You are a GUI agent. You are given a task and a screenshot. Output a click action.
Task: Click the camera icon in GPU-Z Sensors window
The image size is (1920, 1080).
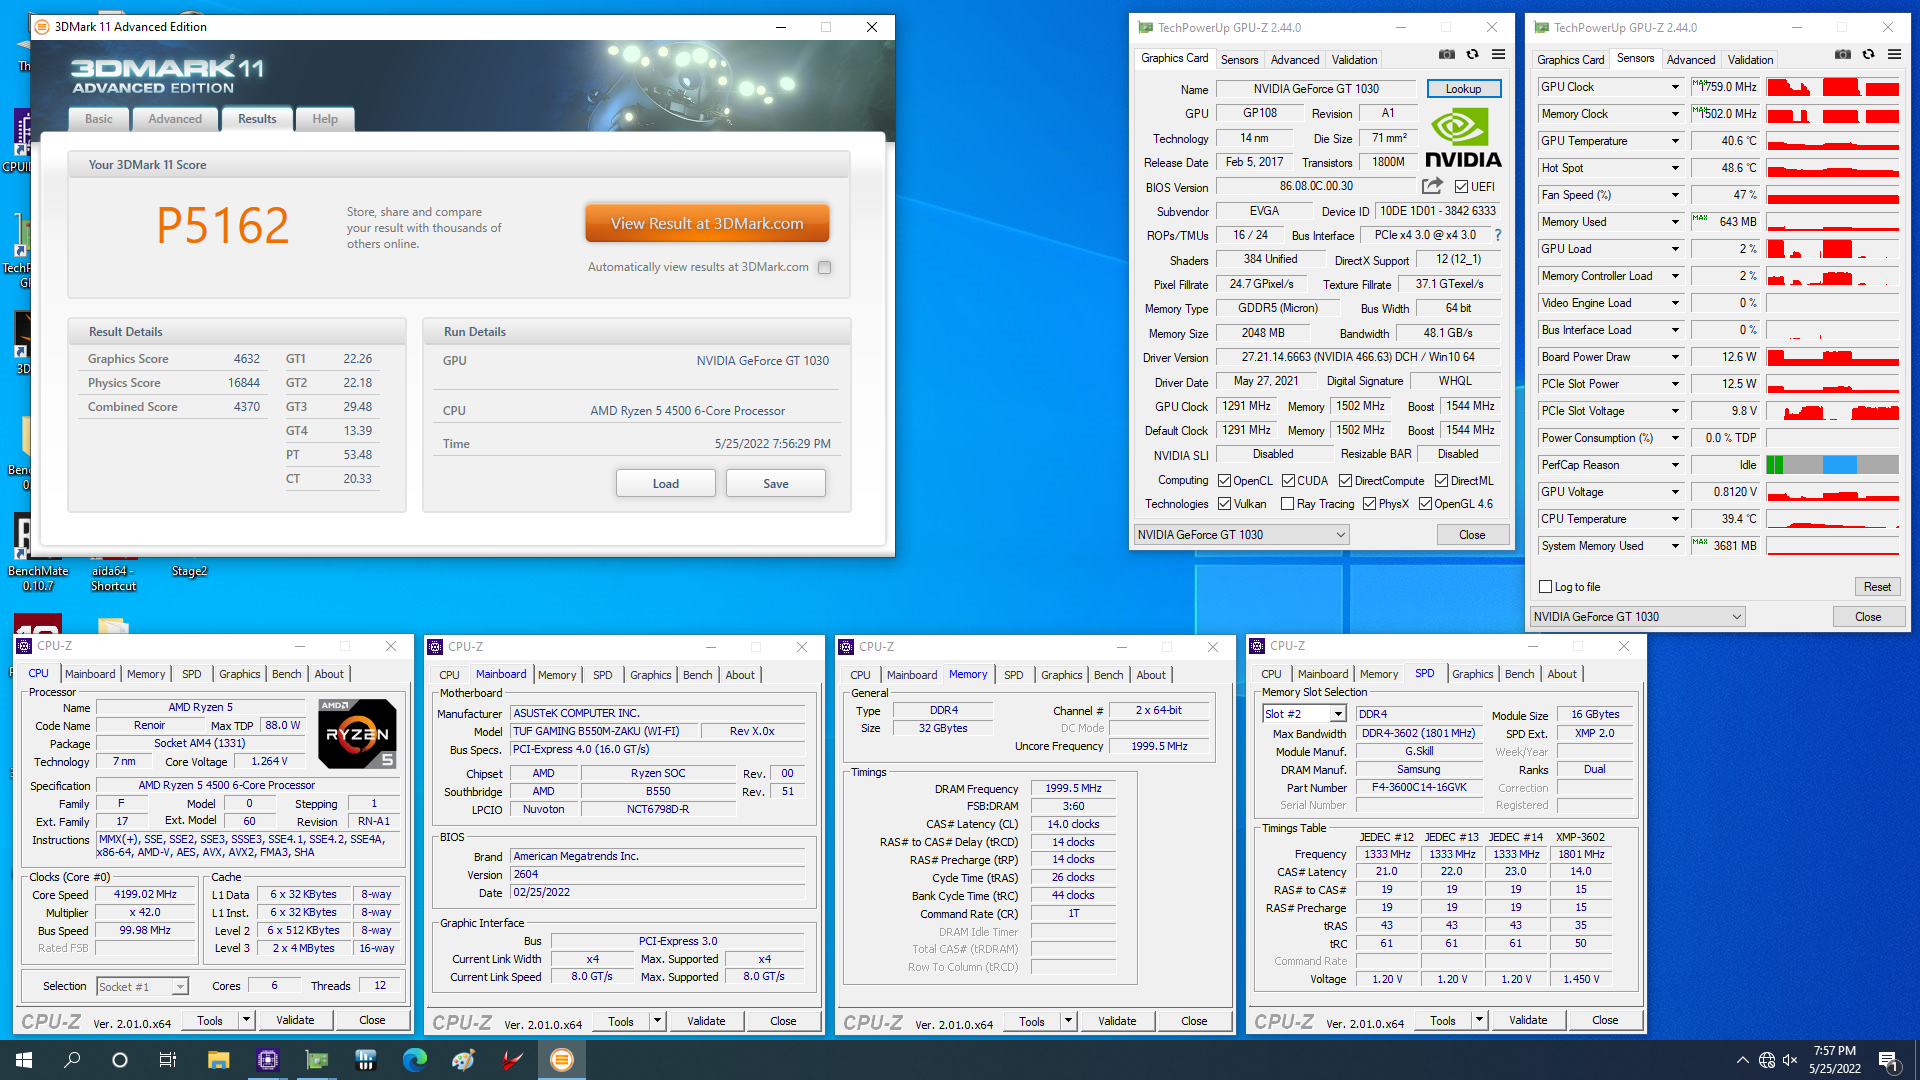[x=1842, y=55]
